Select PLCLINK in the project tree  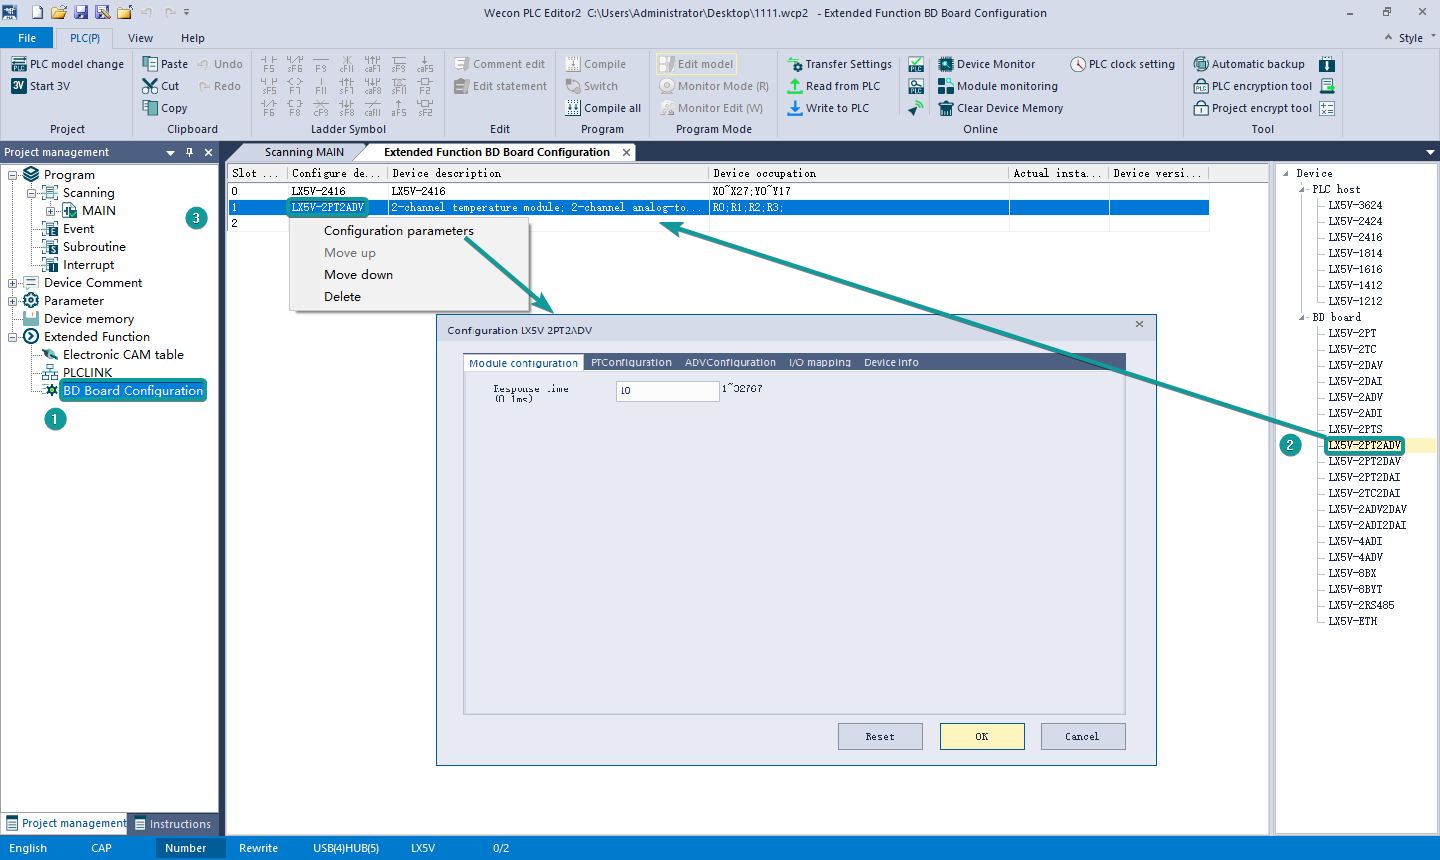[88, 373]
